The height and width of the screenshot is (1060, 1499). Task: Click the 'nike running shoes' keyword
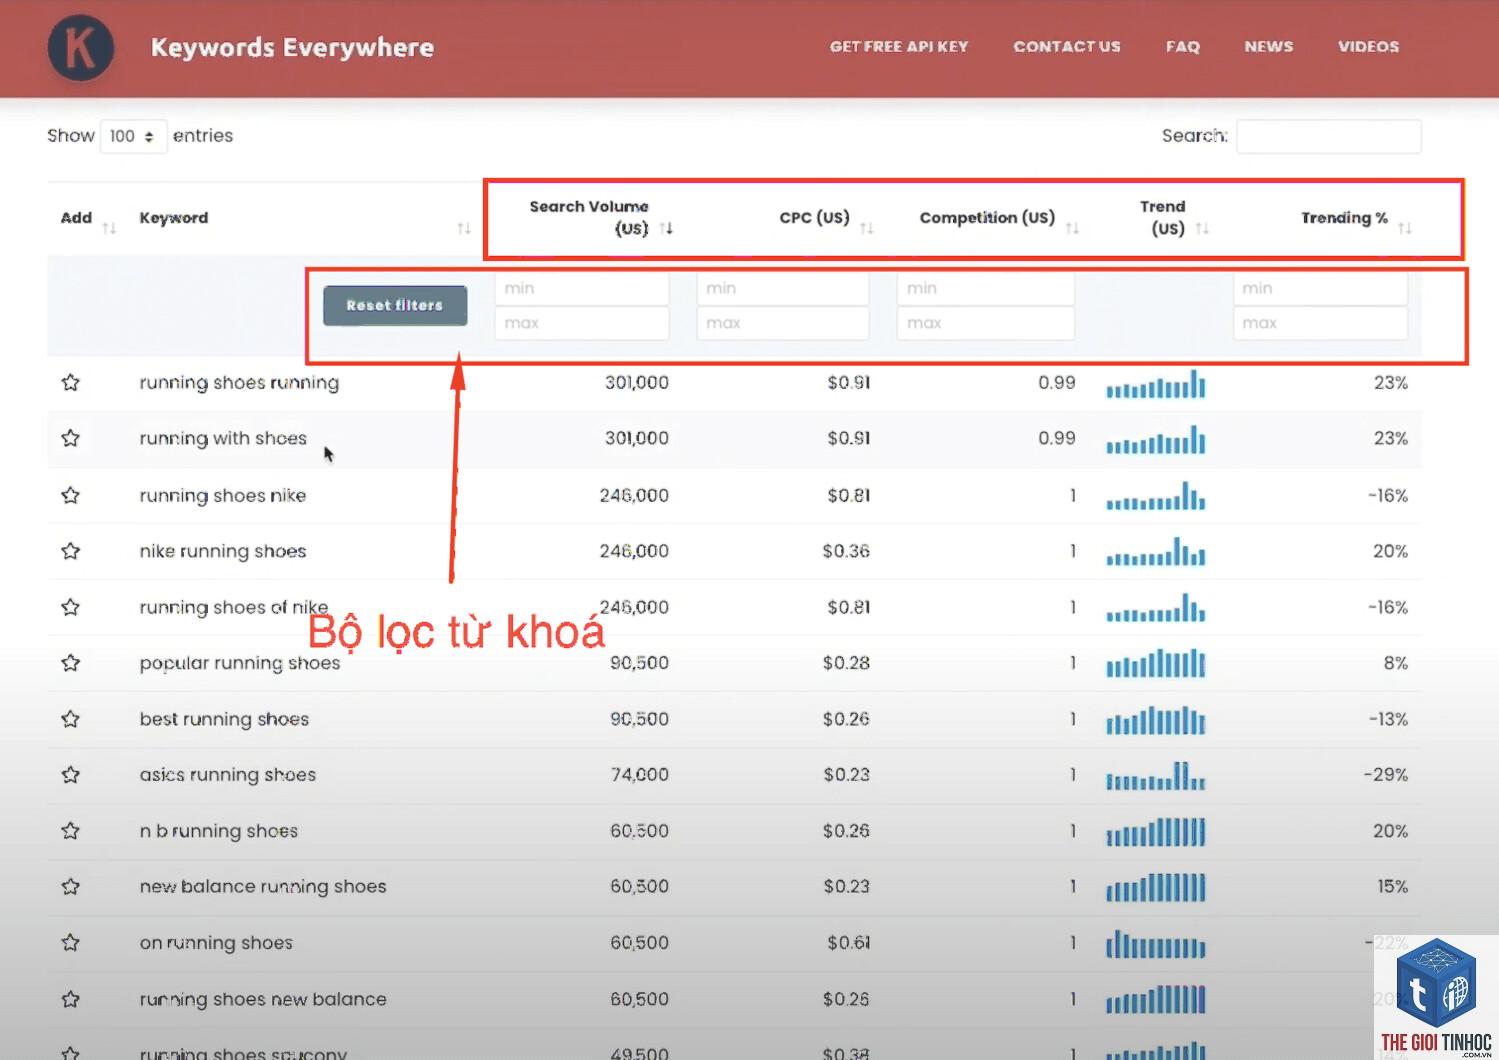point(223,551)
